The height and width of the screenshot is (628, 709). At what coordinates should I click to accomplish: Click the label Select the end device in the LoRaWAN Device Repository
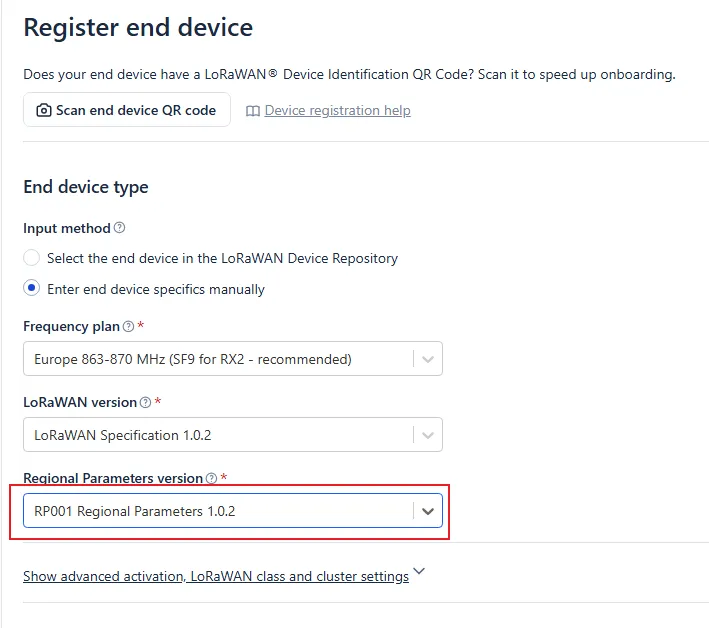click(x=222, y=258)
